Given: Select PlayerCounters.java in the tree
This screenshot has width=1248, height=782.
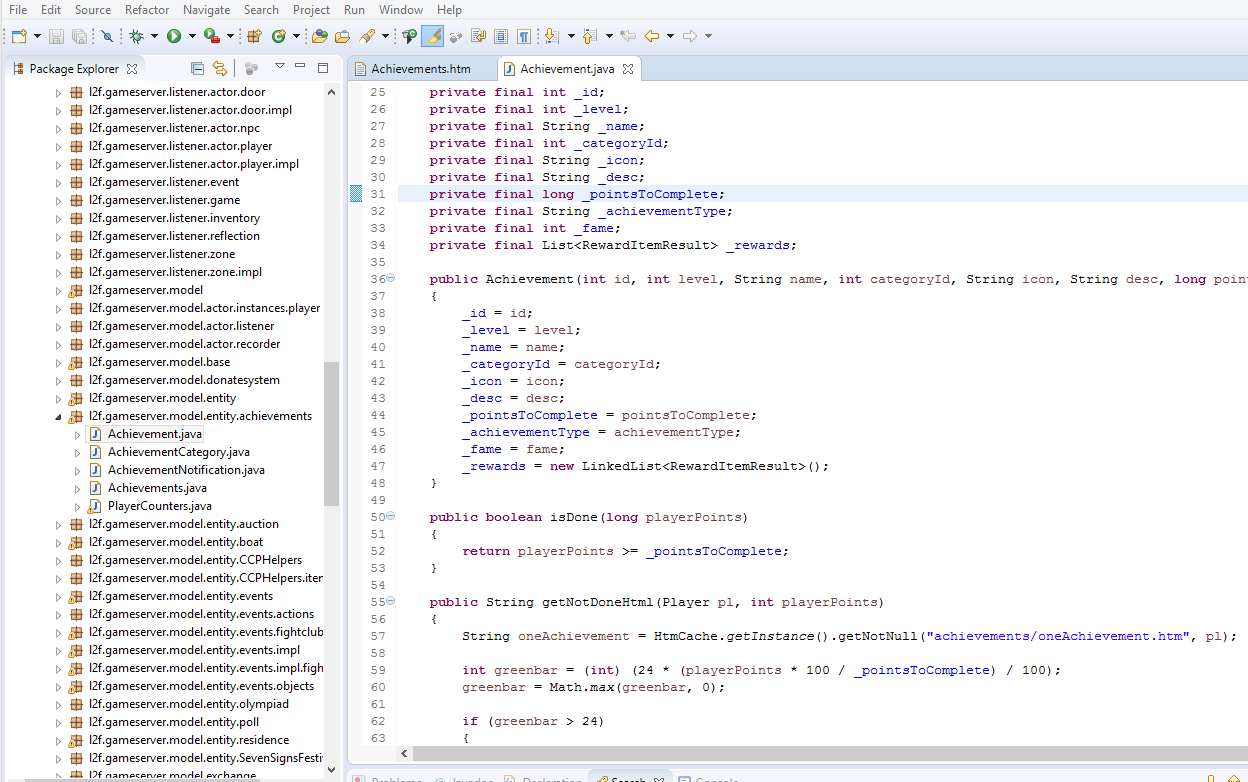Looking at the screenshot, I should [x=159, y=506].
